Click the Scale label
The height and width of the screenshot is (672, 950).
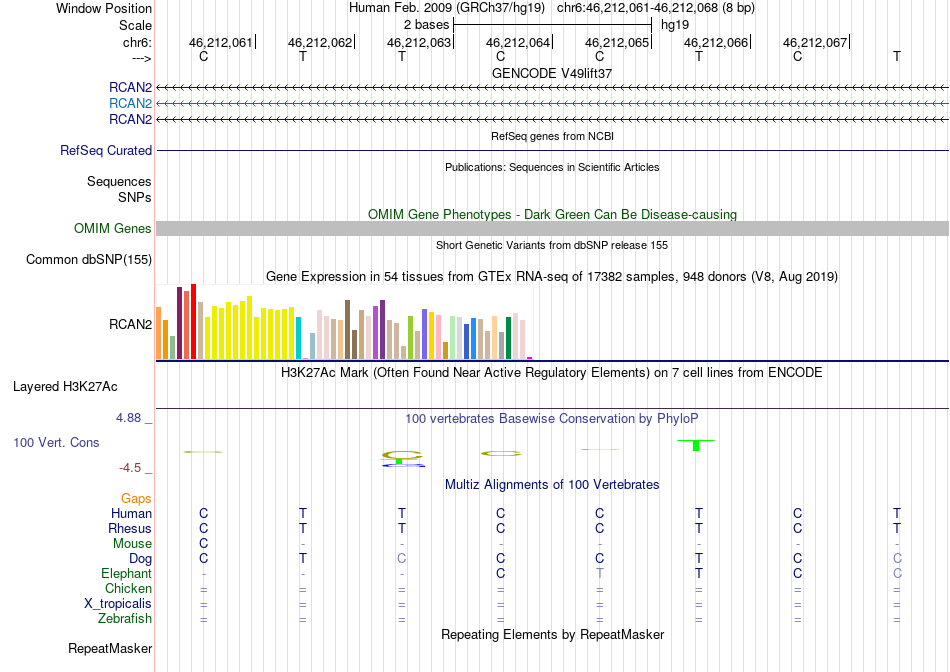[136, 25]
